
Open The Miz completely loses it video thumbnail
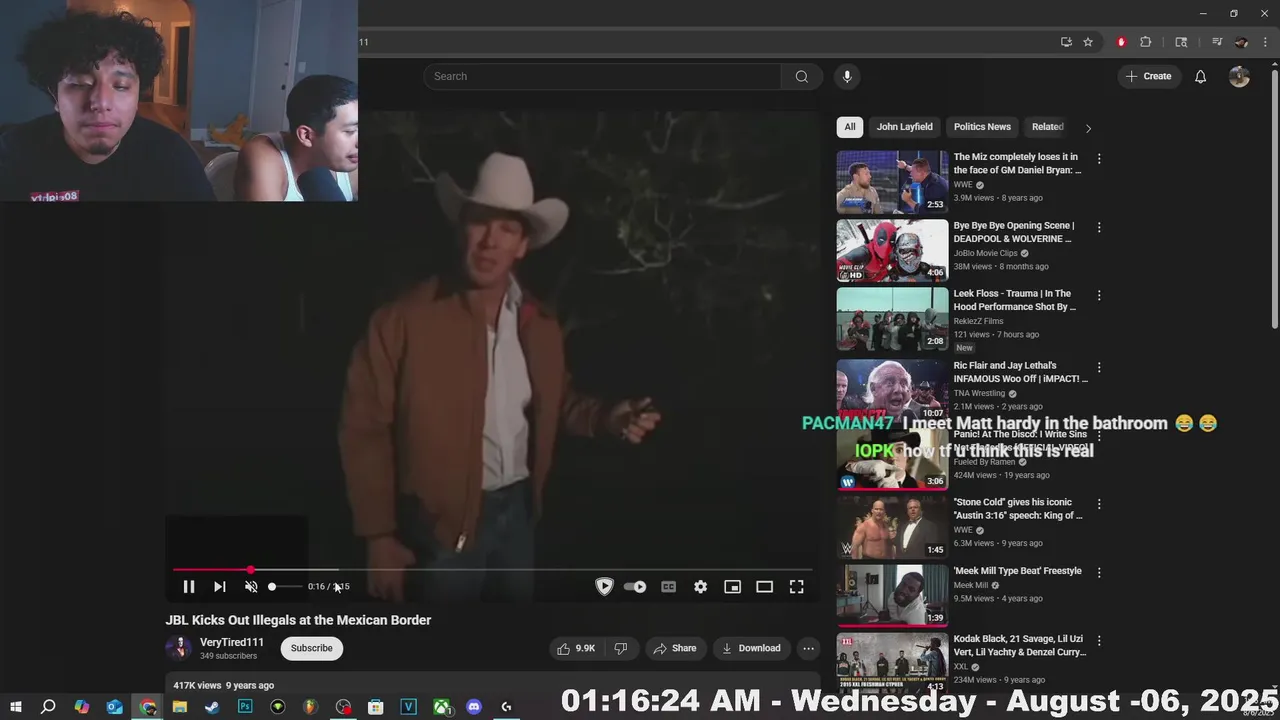[x=892, y=182]
